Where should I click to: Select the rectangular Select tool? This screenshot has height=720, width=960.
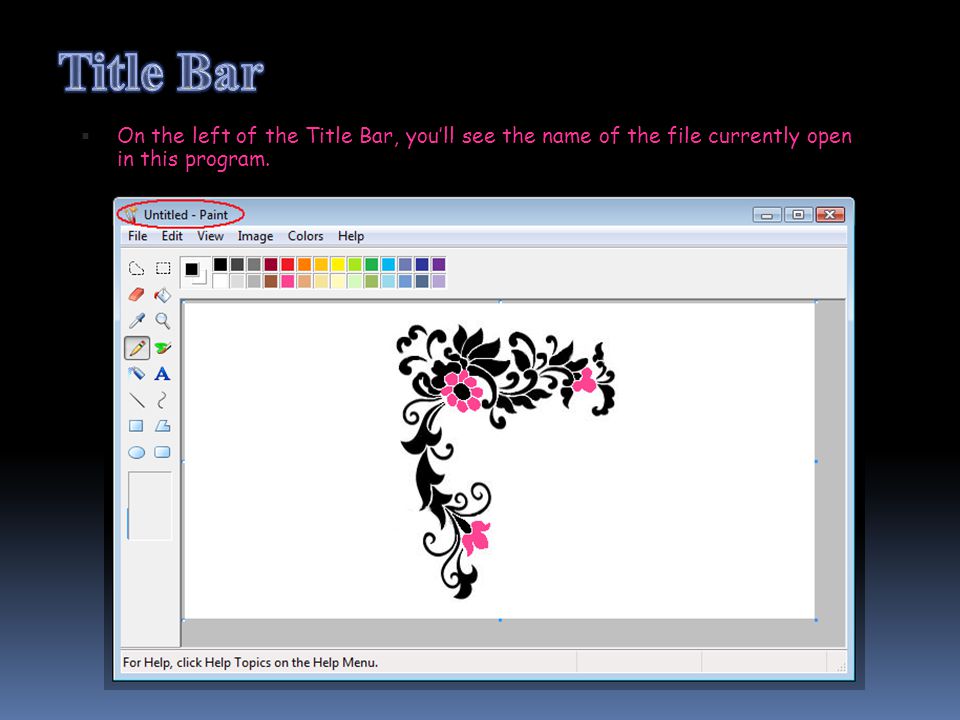click(163, 268)
